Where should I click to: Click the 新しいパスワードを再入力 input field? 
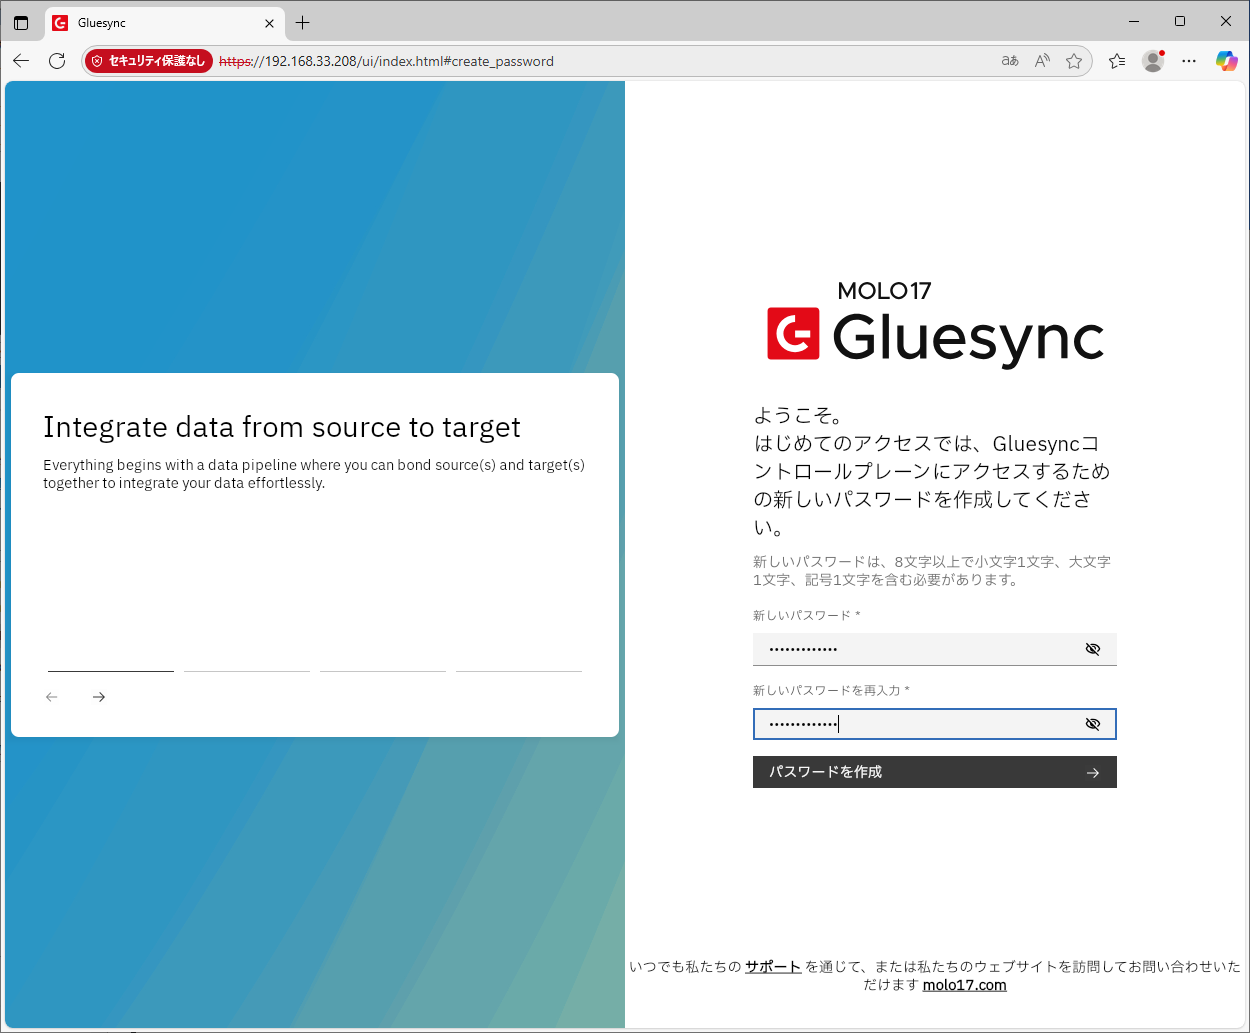[915, 724]
